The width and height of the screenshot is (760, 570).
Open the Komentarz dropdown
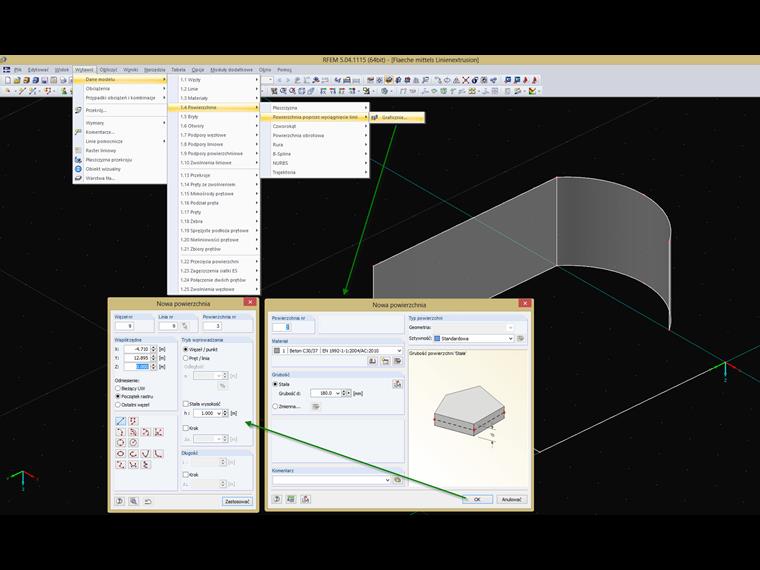[387, 480]
